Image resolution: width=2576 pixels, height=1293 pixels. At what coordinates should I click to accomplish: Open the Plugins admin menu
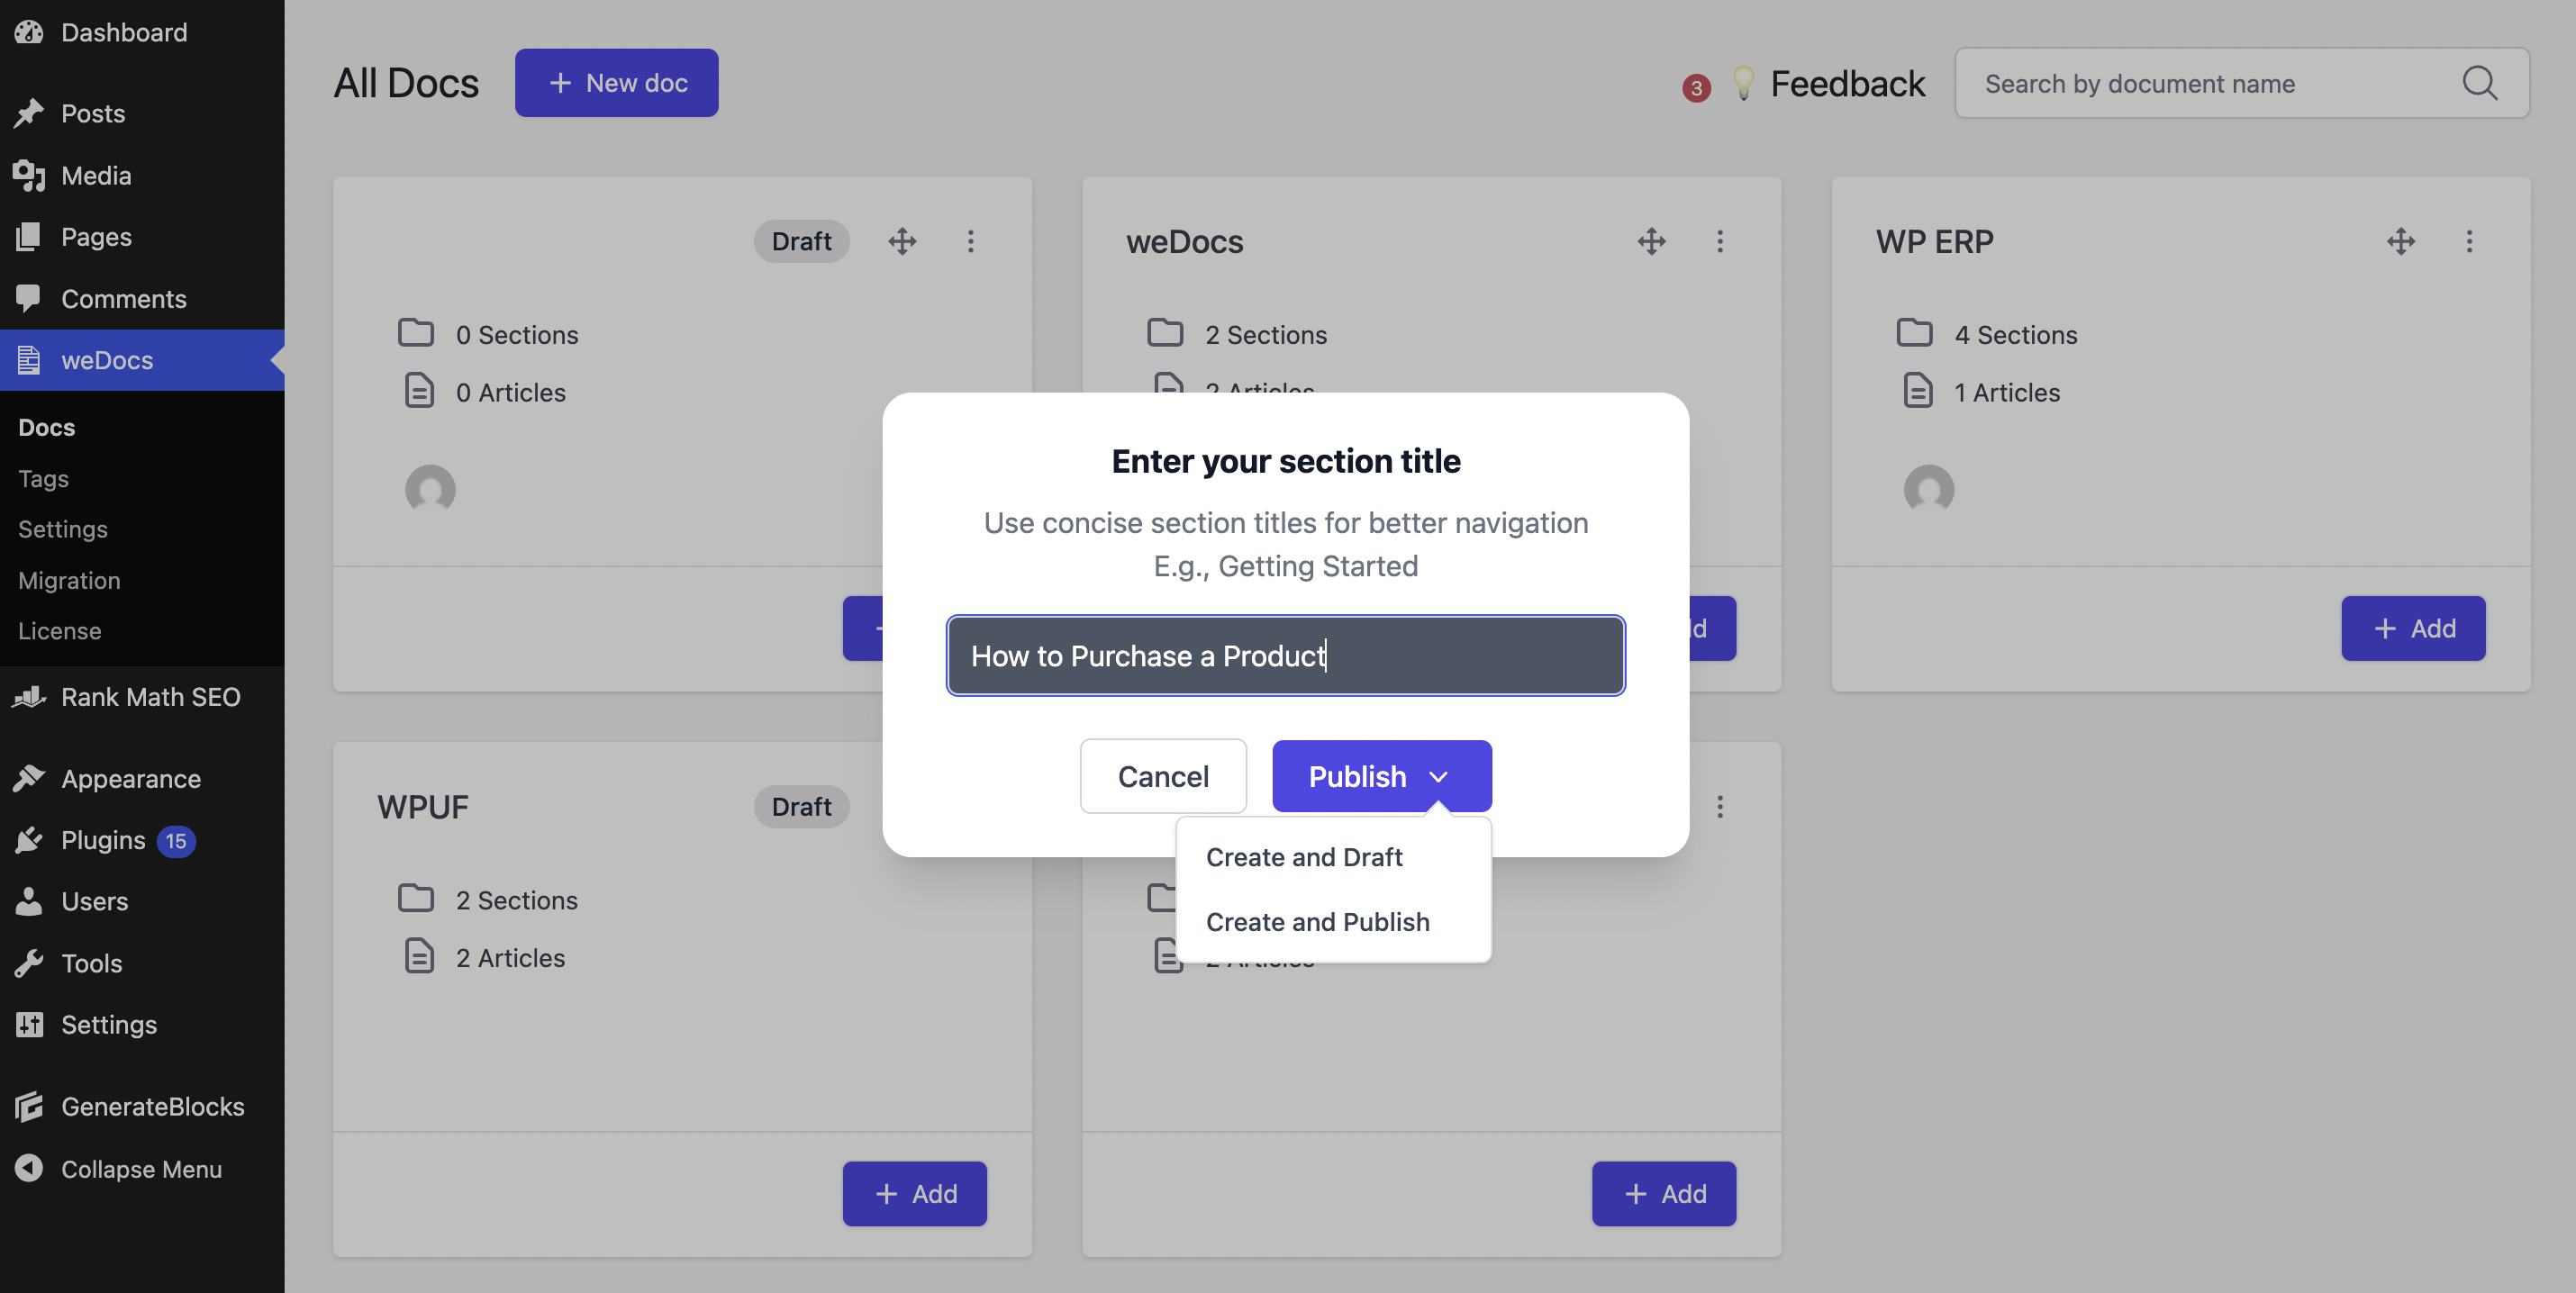(103, 840)
